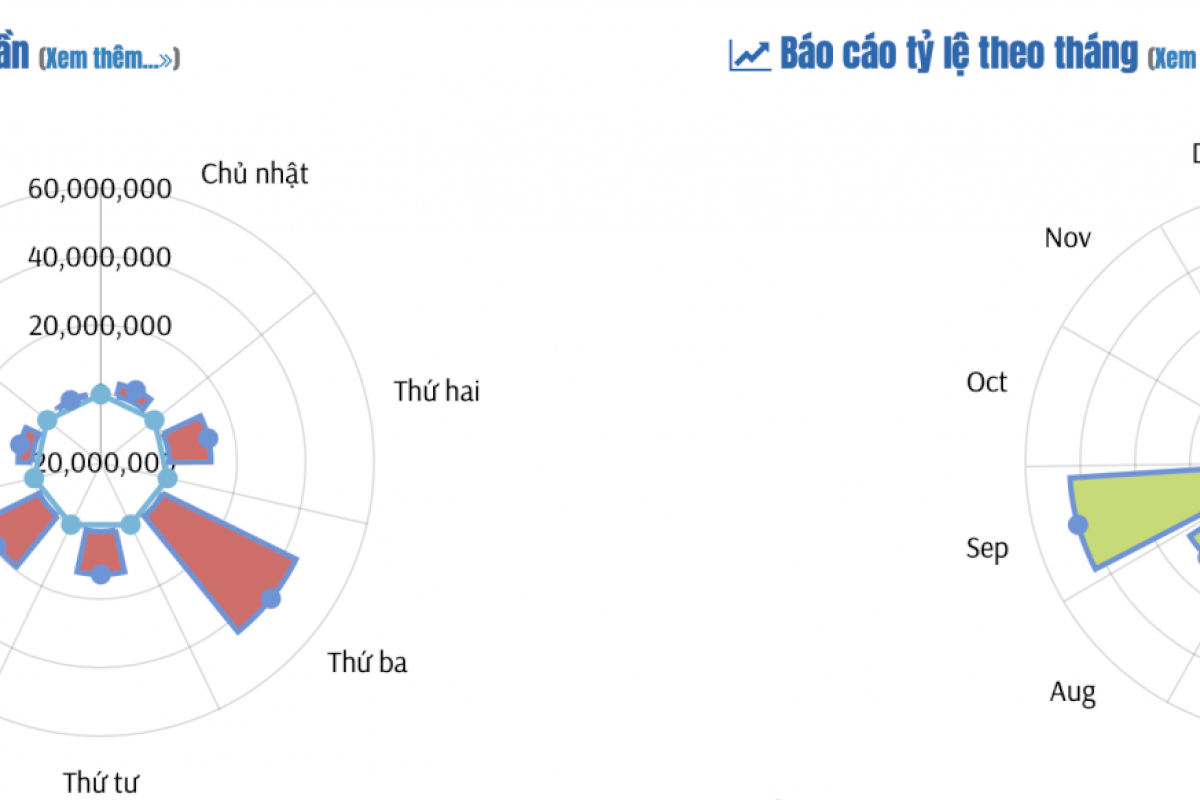Open the 'Xem thêm...»' link on left

pos(109,59)
